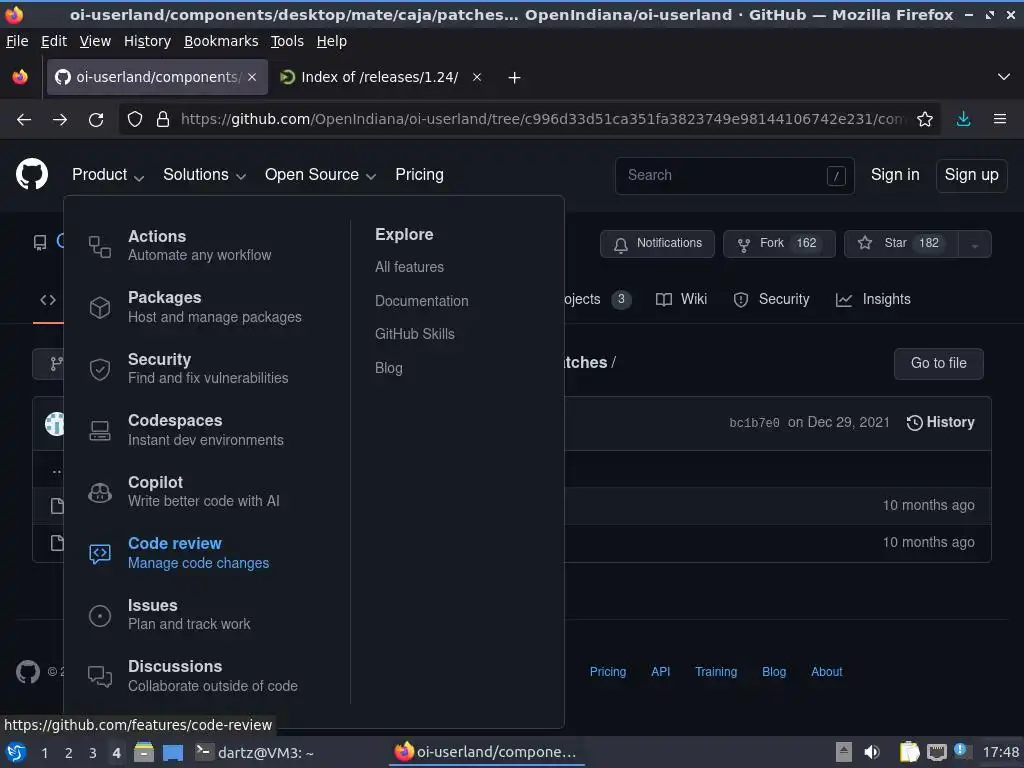Click the History clock icon
The width and height of the screenshot is (1024, 768).
pos(914,423)
